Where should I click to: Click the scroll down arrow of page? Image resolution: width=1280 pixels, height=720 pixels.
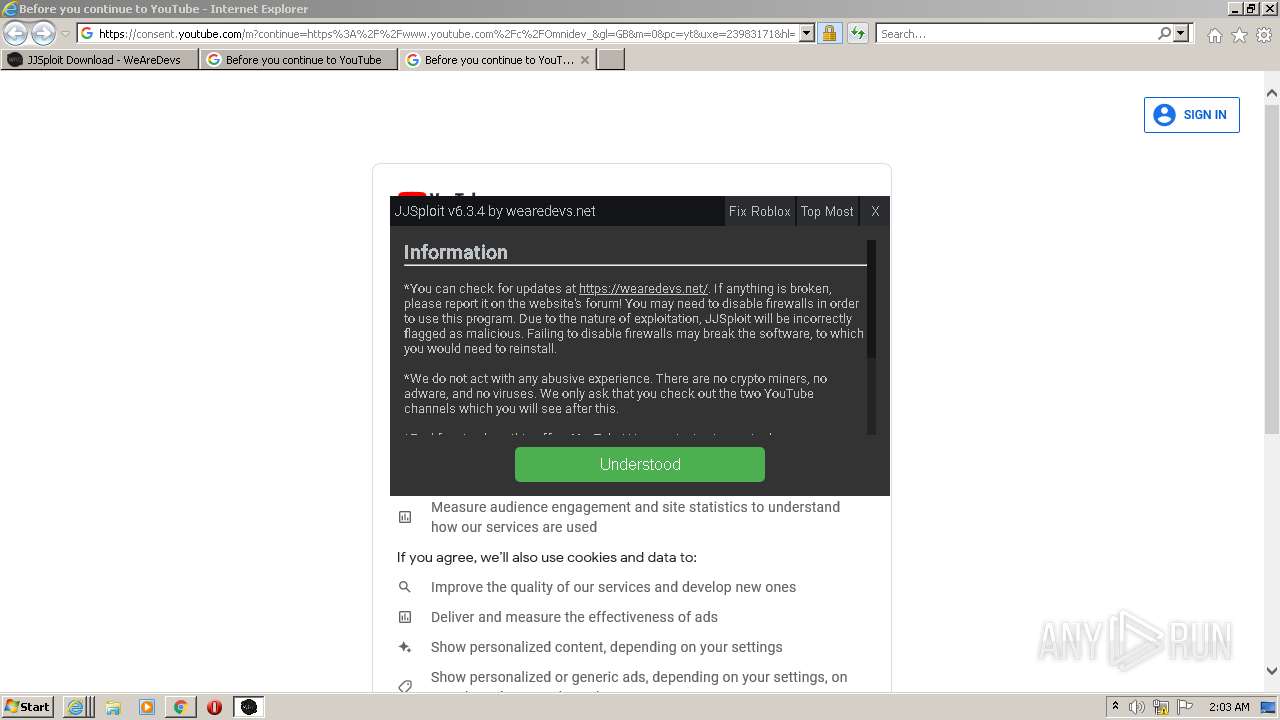[x=1272, y=671]
